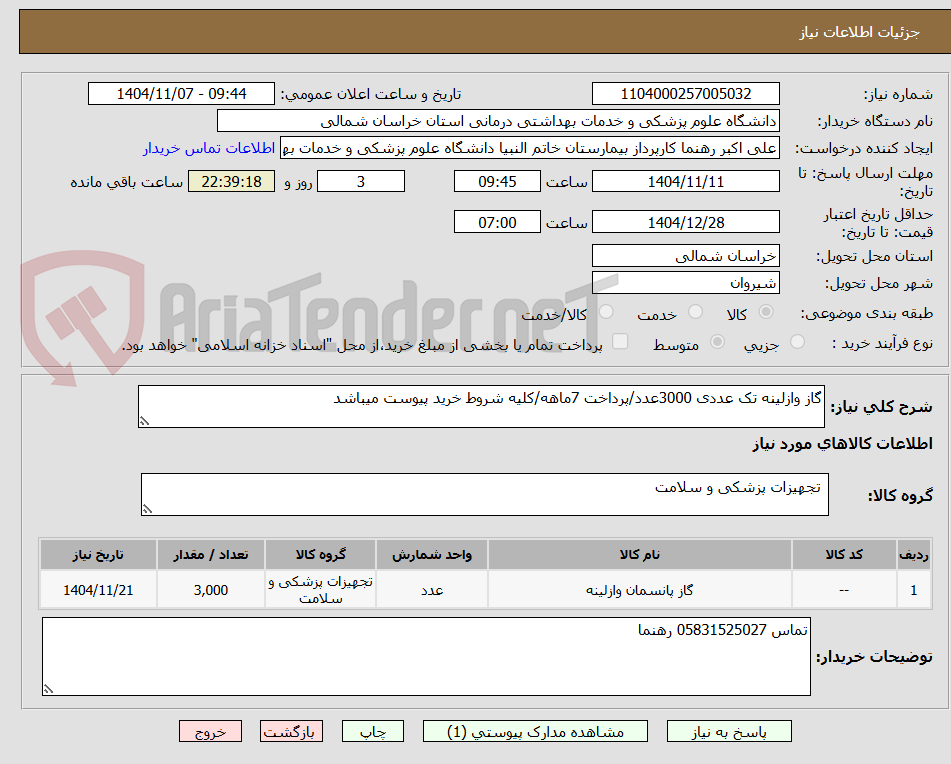The image size is (951, 764).
Task: Click the goods group textarea 'تجهیزات پزشکی و سلامت'
Action: pos(485,494)
